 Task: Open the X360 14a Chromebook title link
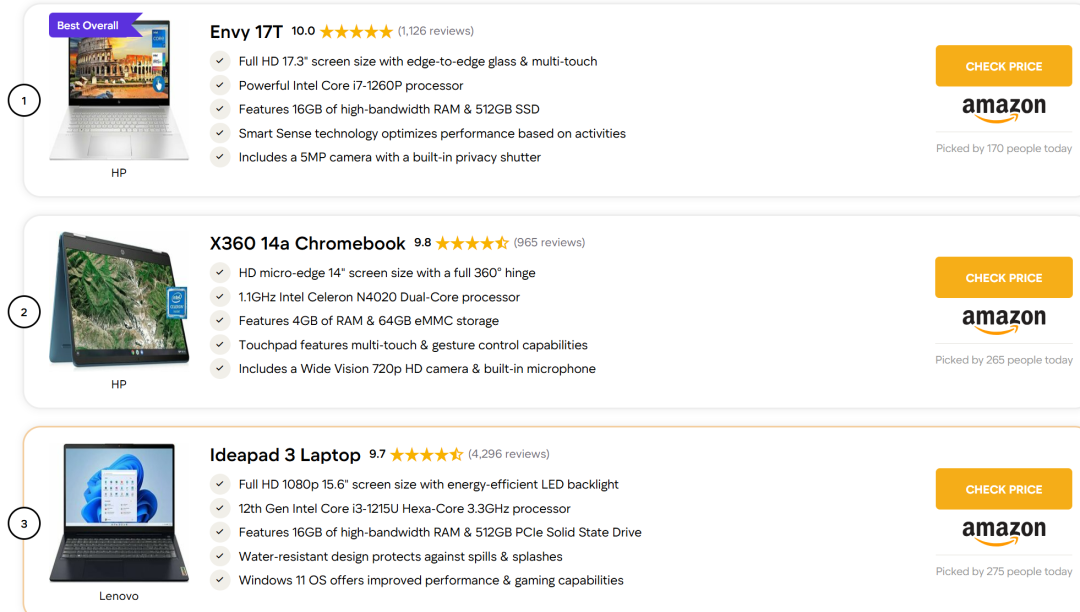coord(307,243)
